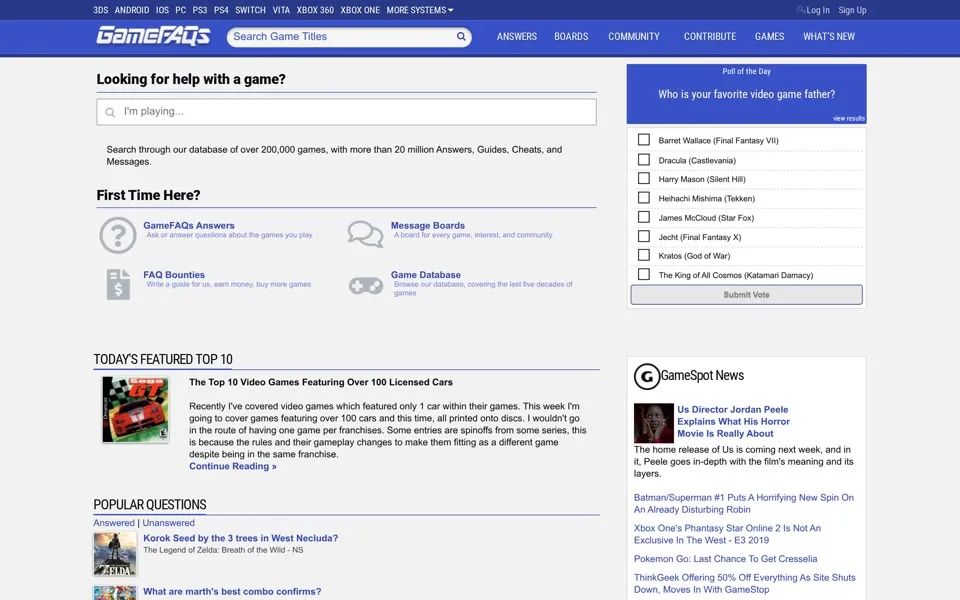Select the iOS system link

coord(162,10)
